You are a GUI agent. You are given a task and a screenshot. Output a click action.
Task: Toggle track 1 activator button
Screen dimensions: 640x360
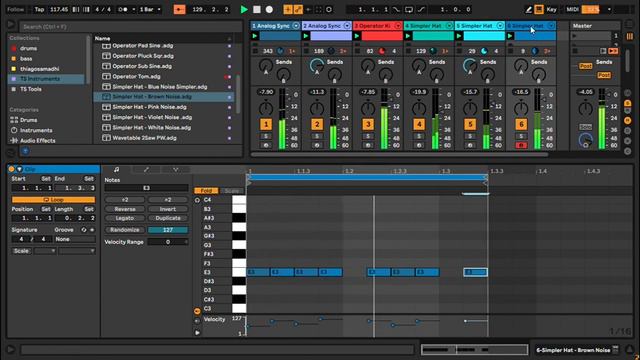266,124
